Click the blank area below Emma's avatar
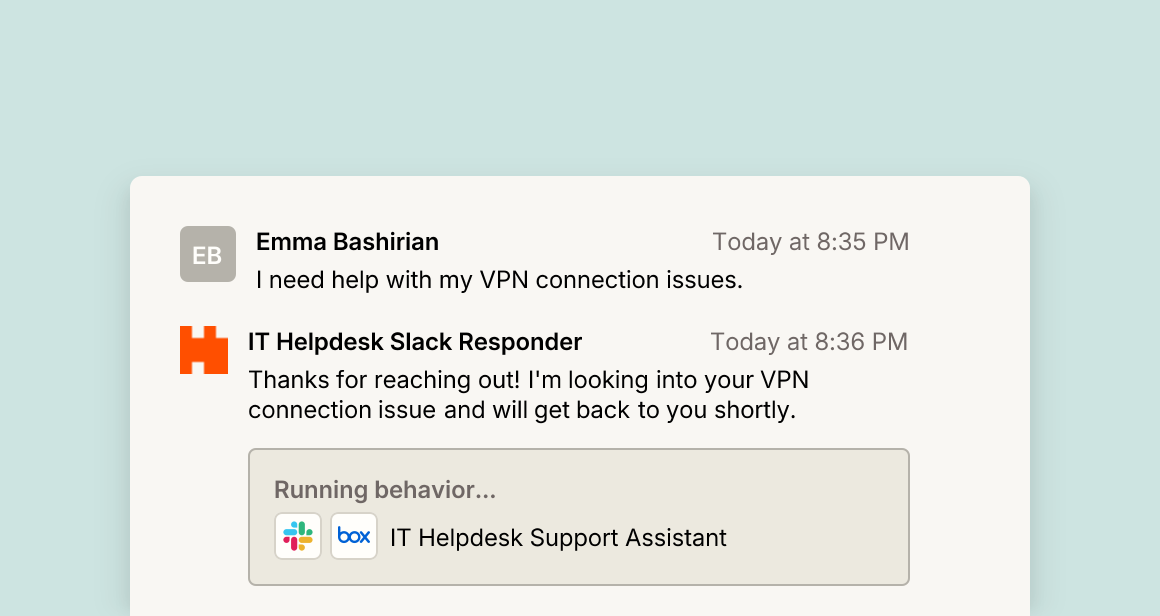The image size is (1160, 616). (x=208, y=303)
